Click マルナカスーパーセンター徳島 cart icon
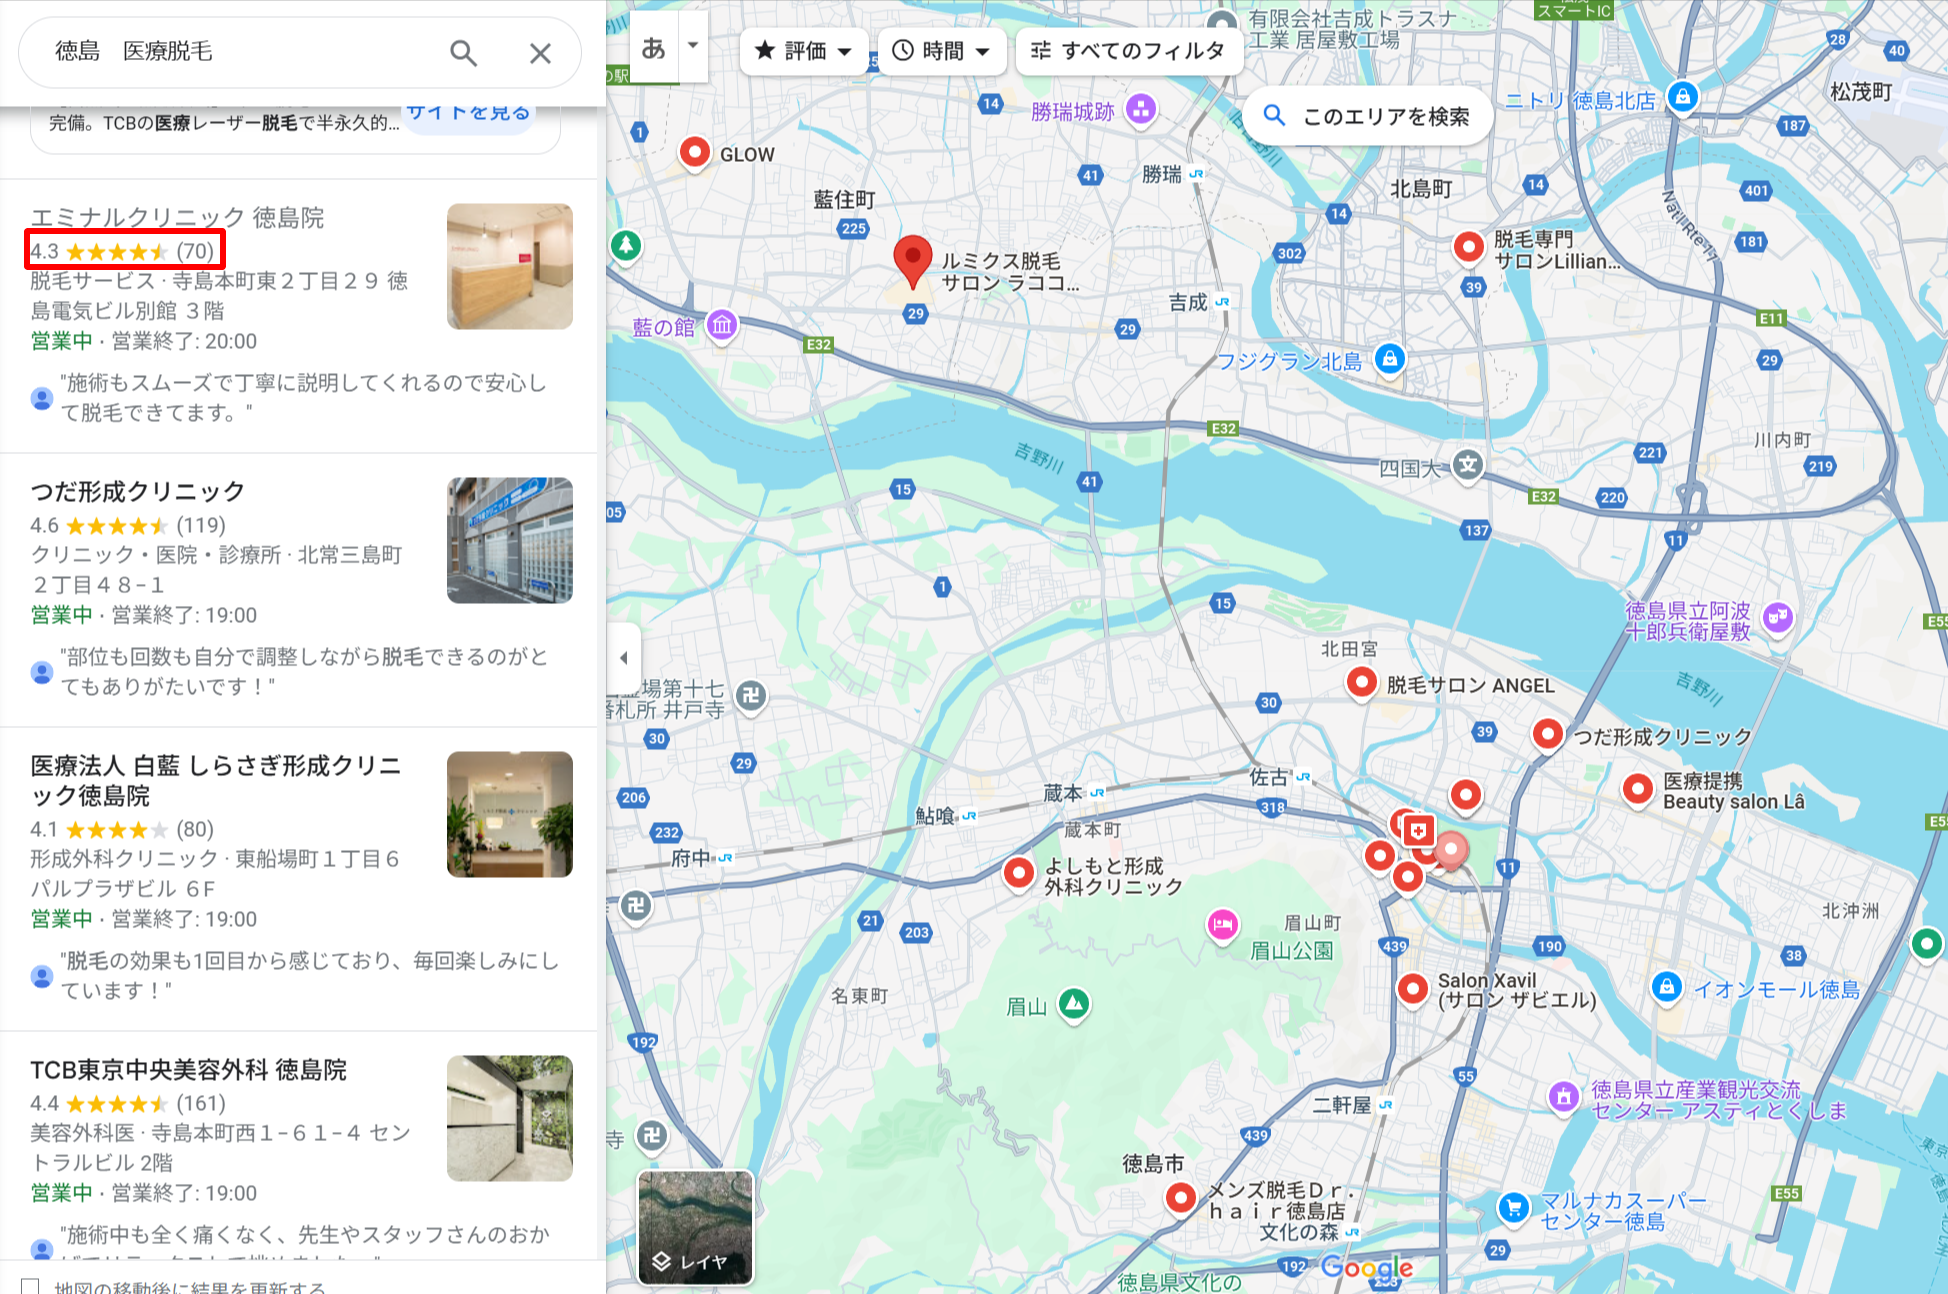Screen dimensions: 1948x1294 click(1514, 1207)
